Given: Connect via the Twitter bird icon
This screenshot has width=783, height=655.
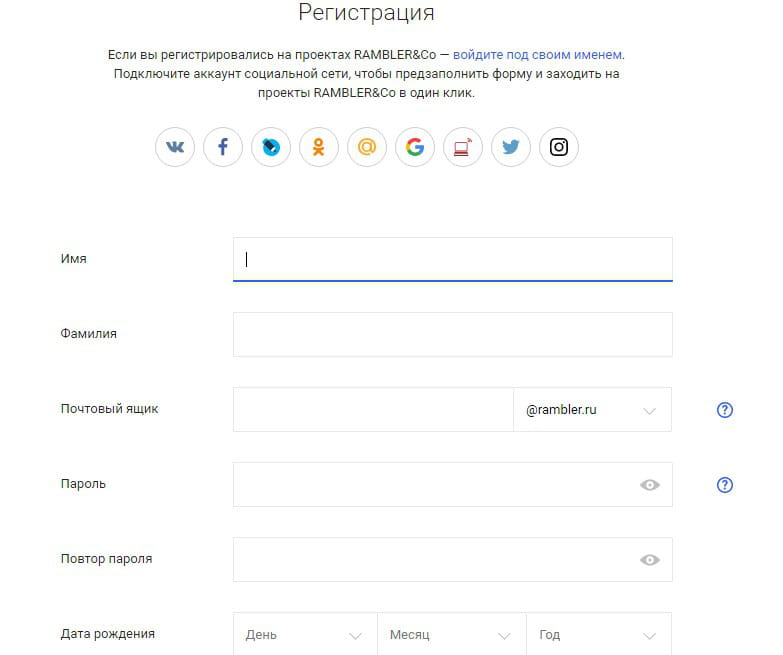Looking at the screenshot, I should 511,148.
